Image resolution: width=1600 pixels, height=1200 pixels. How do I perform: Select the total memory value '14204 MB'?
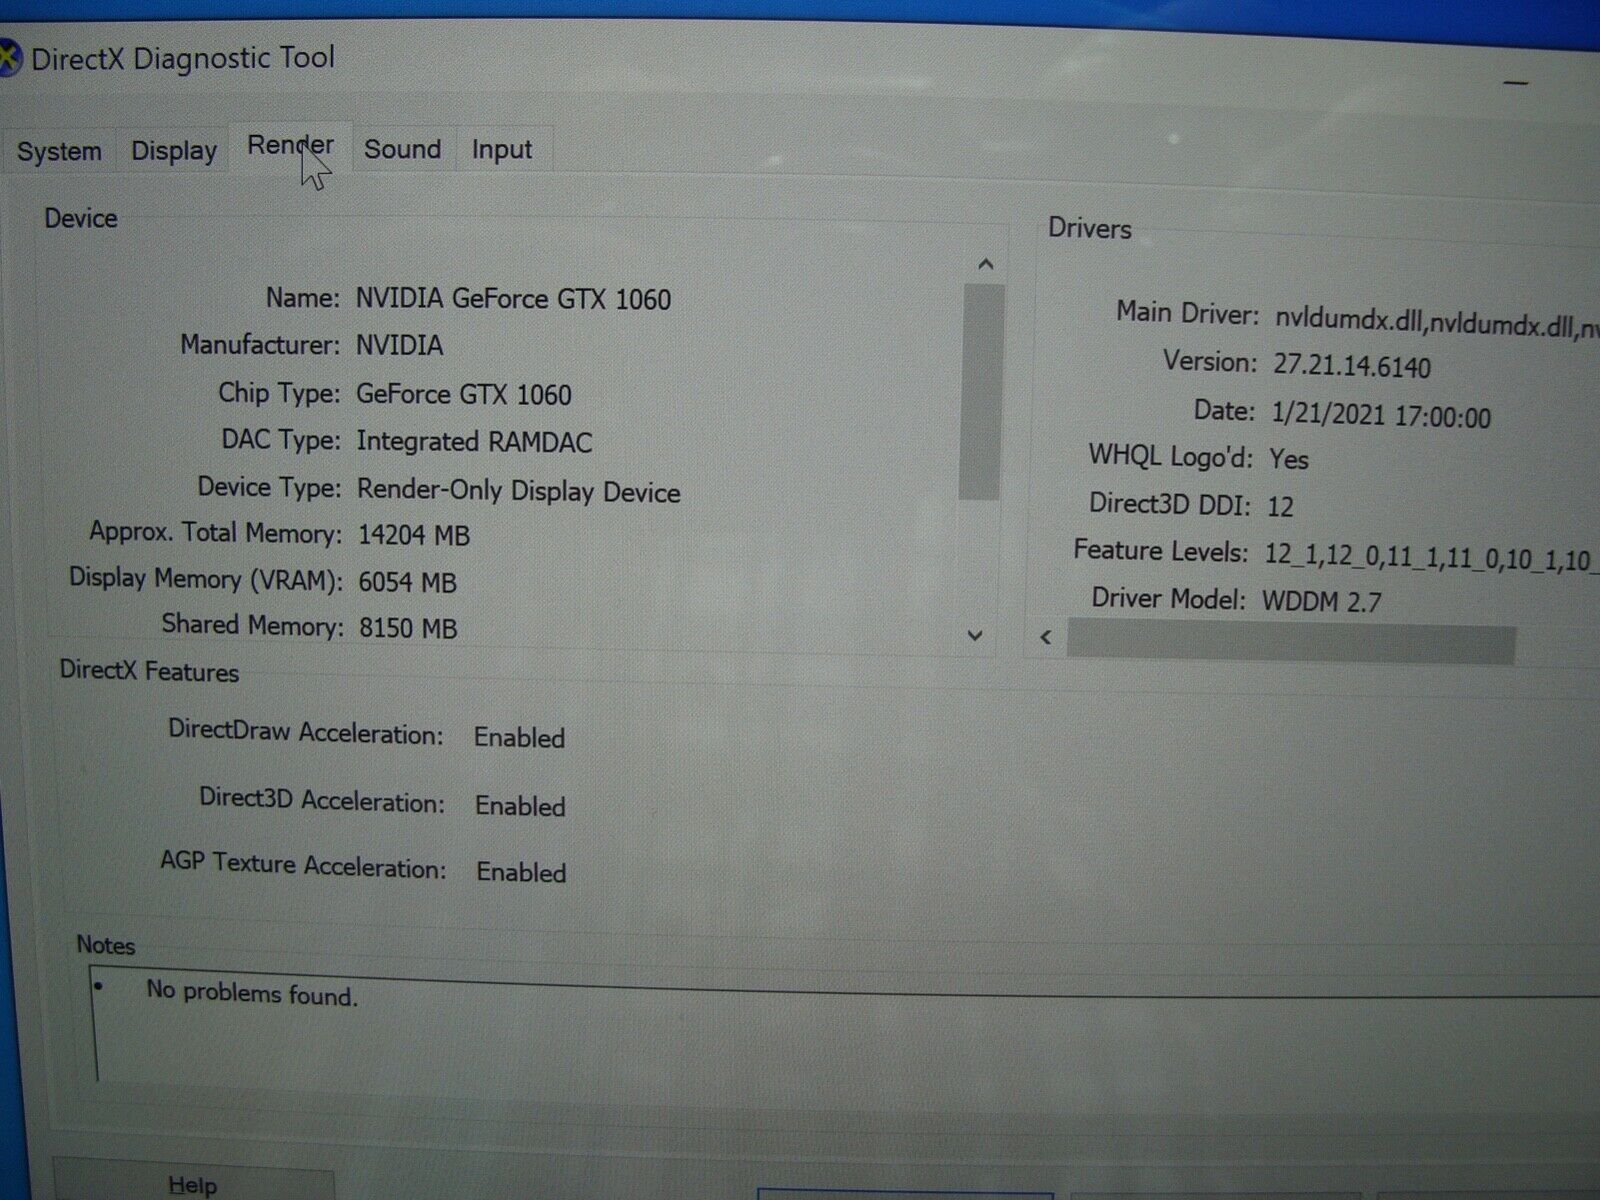click(x=414, y=535)
